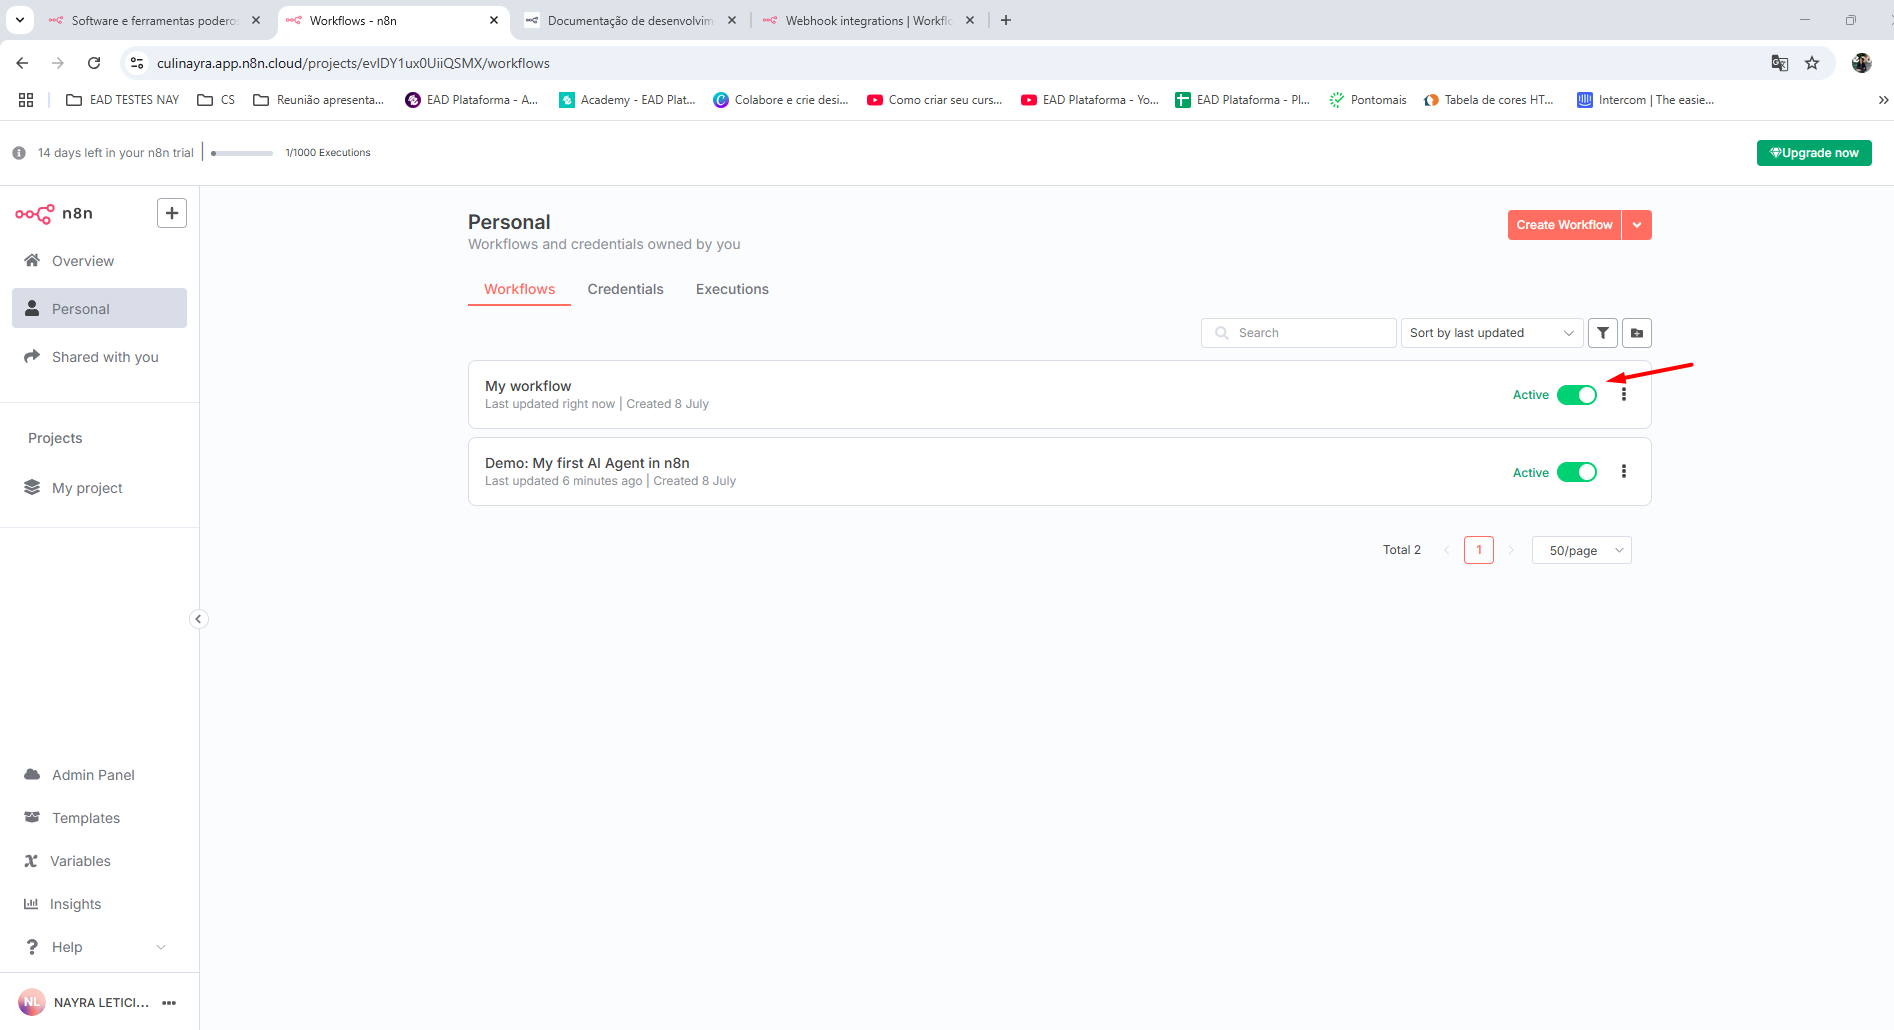Click previous page arrow in pagination
This screenshot has height=1030, width=1894.
coord(1446,550)
